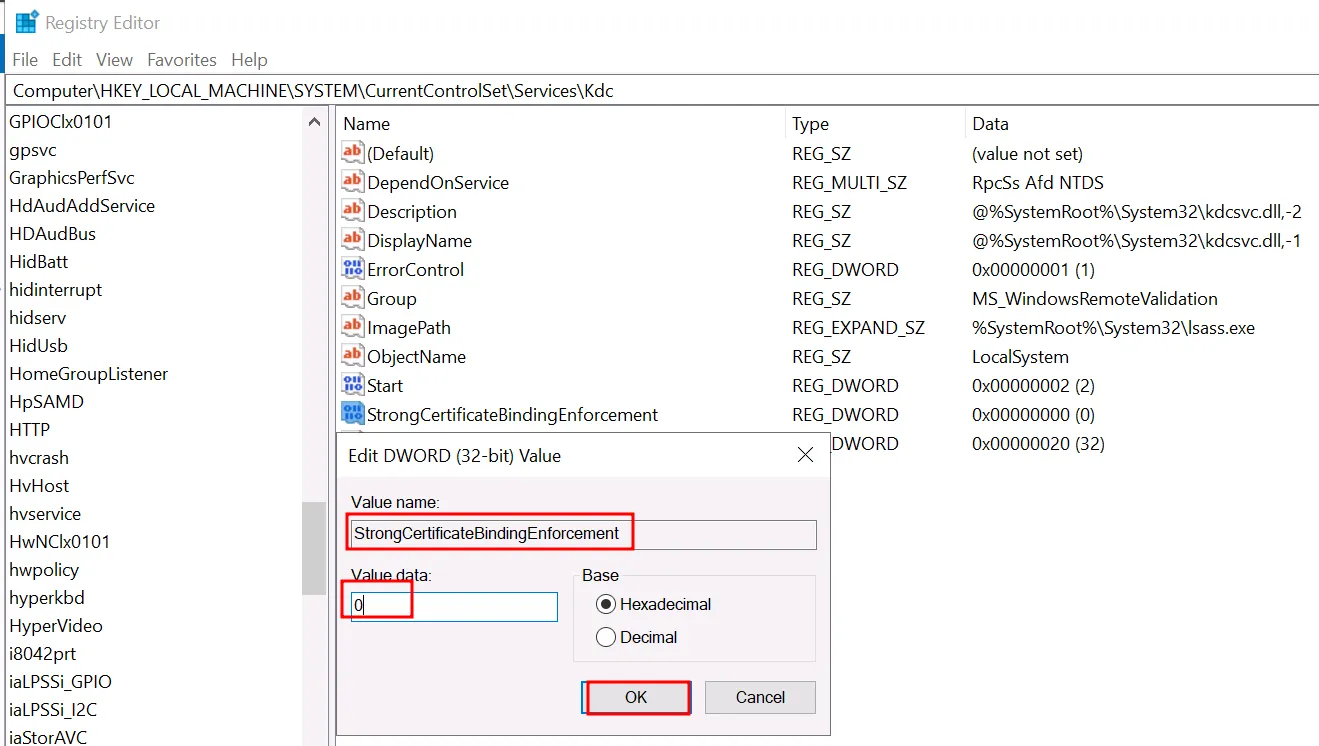Select the hvservice registry key
This screenshot has height=746, width=1319.
(45, 513)
